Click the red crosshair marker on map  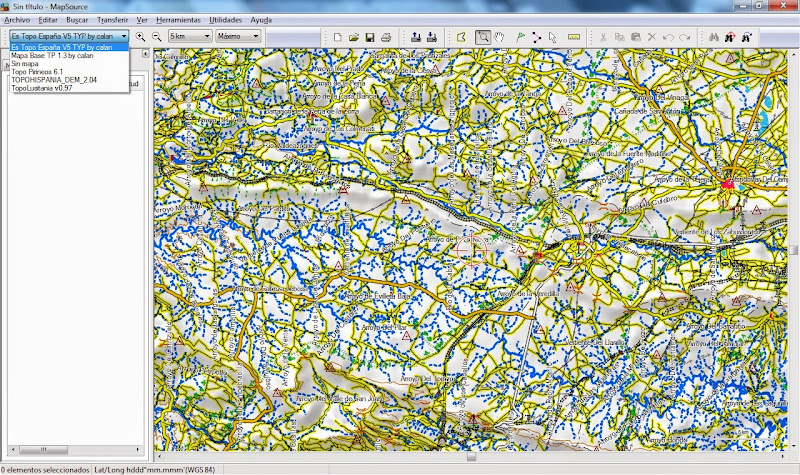pos(471,250)
